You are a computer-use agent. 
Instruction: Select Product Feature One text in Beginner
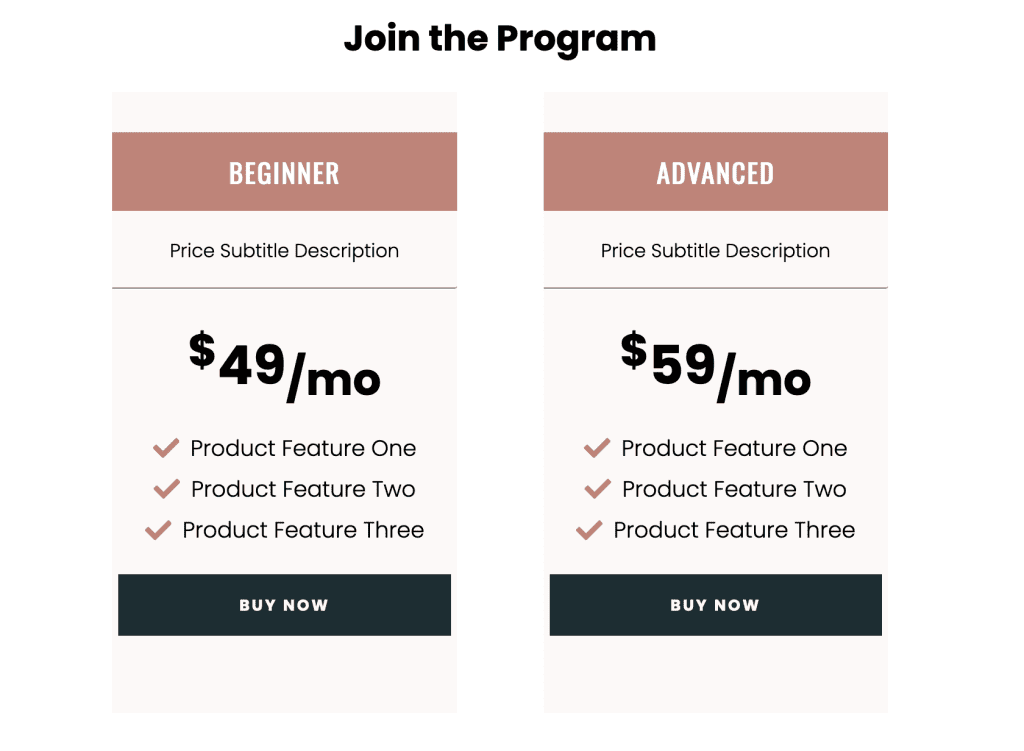[x=303, y=449]
